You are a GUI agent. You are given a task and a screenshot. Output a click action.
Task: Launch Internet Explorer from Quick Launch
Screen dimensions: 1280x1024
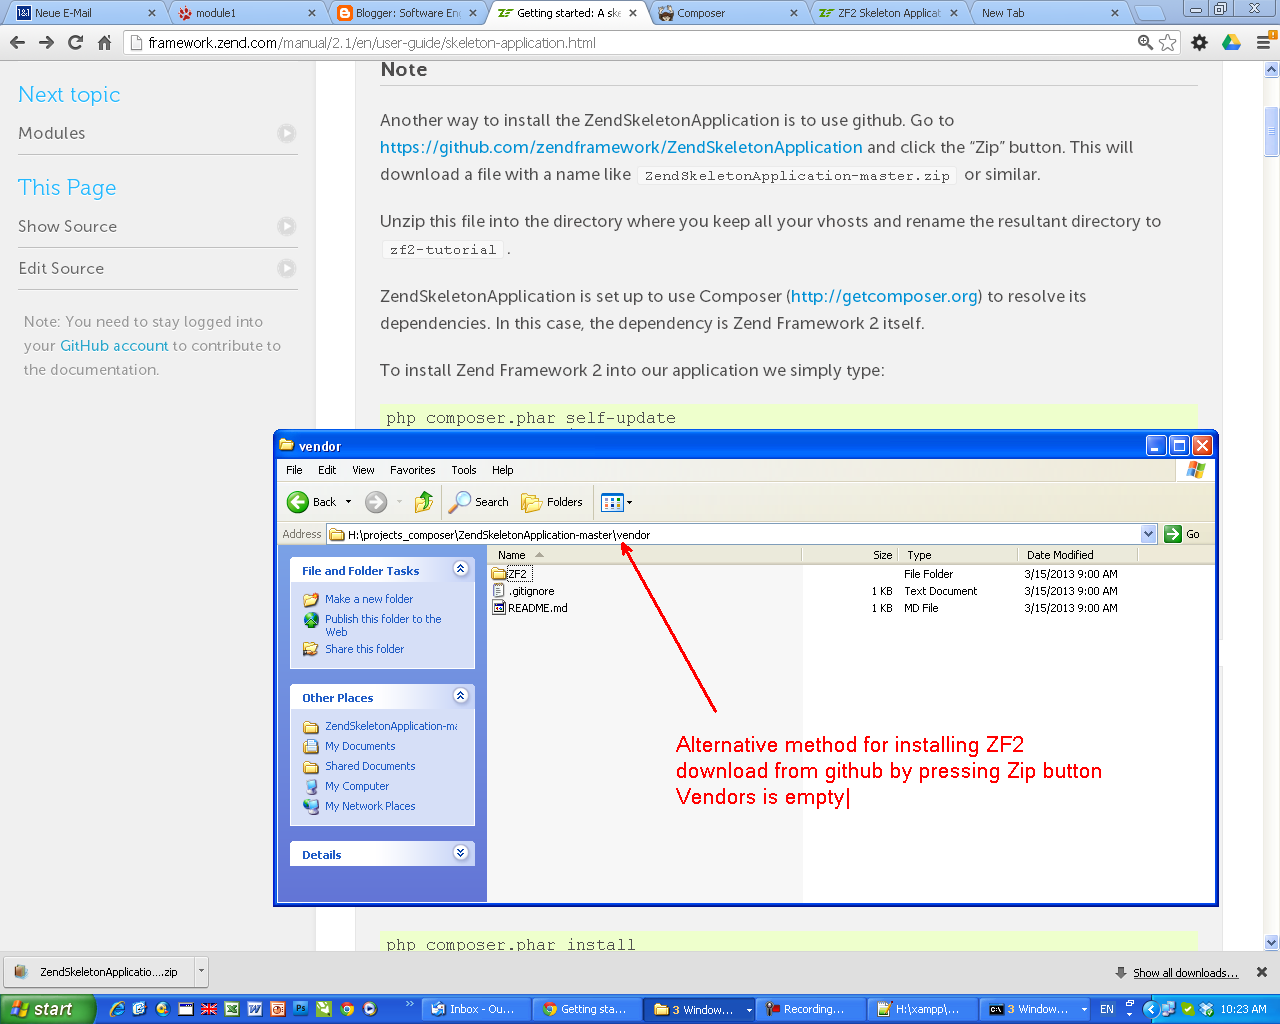(117, 1009)
